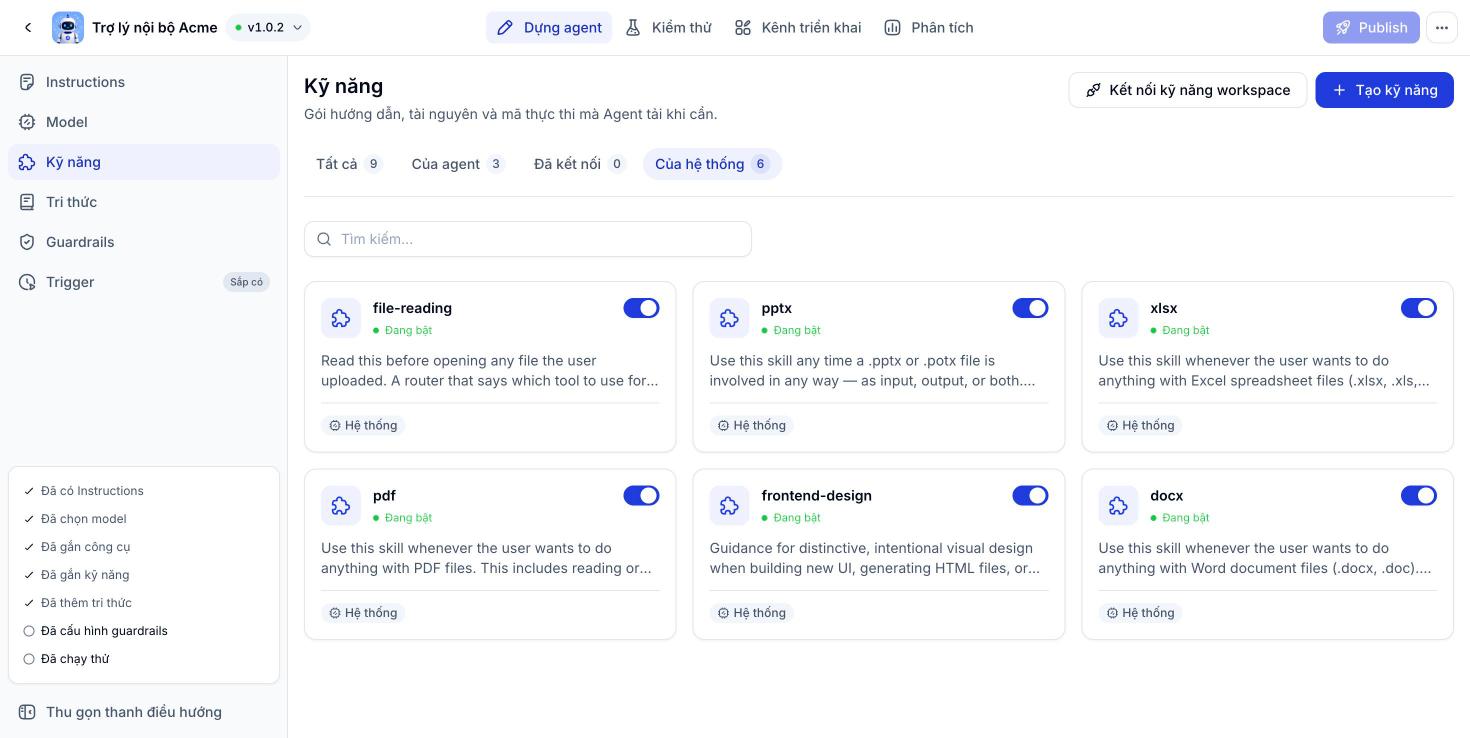Screen dimensions: 1470x738
Task: Click the back arrow icon
Action: (28, 28)
